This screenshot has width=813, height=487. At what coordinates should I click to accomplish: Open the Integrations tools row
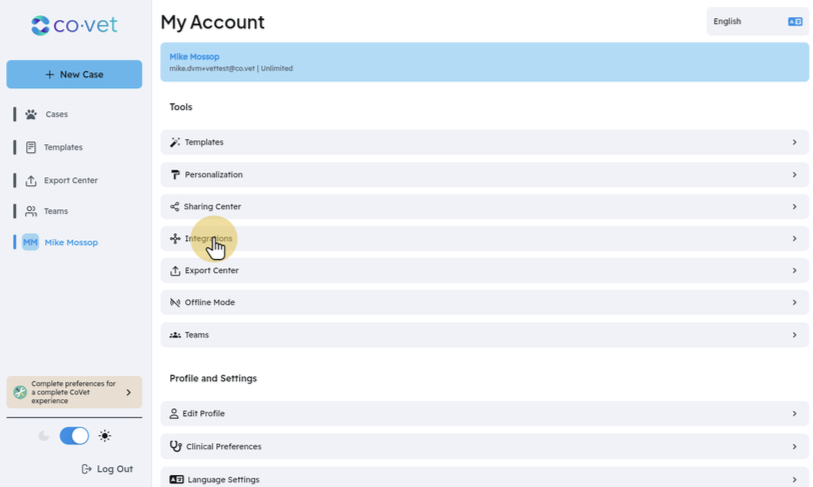point(484,239)
